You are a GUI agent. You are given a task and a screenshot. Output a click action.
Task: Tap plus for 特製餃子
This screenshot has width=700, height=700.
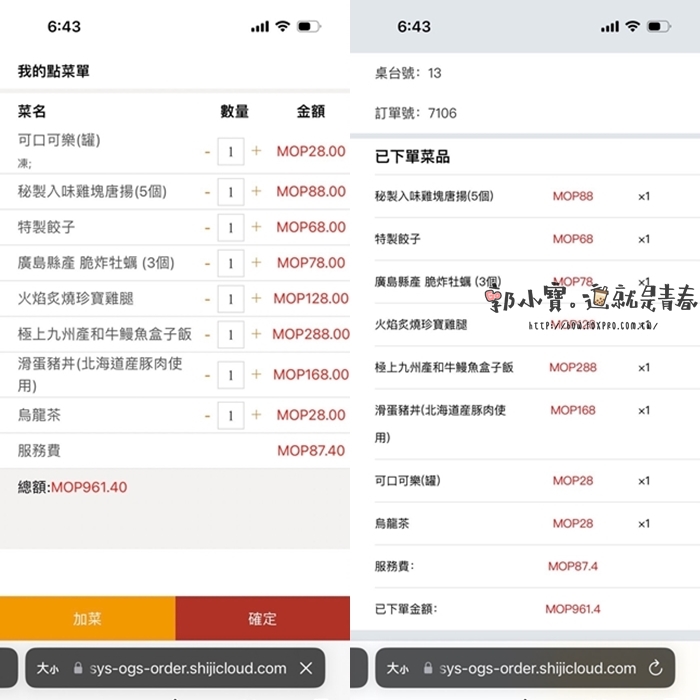click(256, 228)
